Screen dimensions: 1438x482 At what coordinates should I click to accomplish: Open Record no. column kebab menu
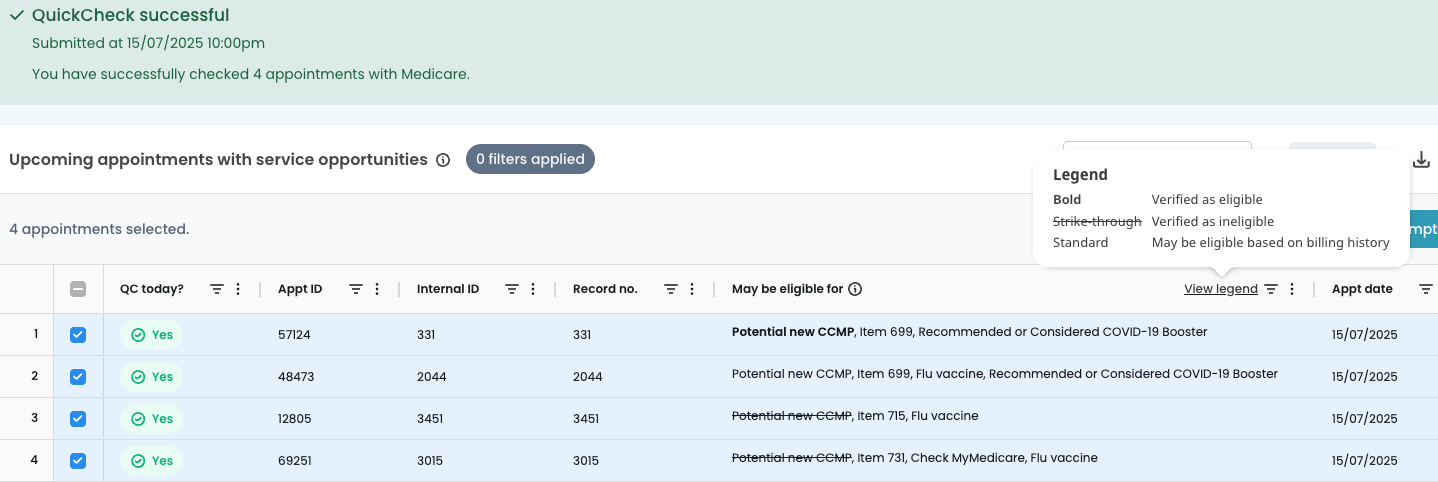coord(692,289)
